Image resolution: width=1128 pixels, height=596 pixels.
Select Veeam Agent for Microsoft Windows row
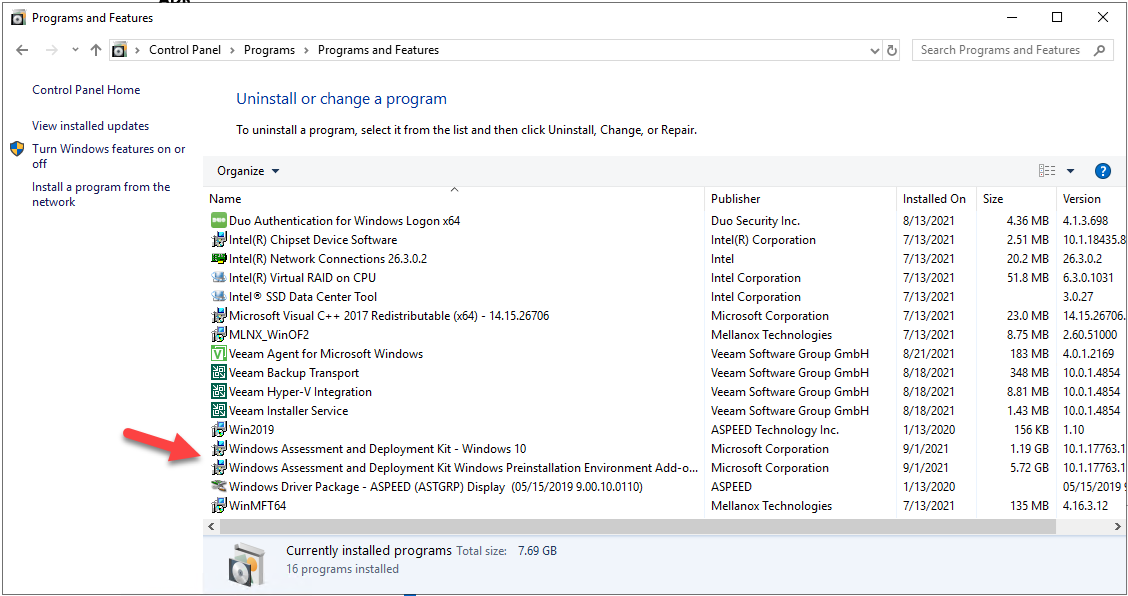point(665,353)
